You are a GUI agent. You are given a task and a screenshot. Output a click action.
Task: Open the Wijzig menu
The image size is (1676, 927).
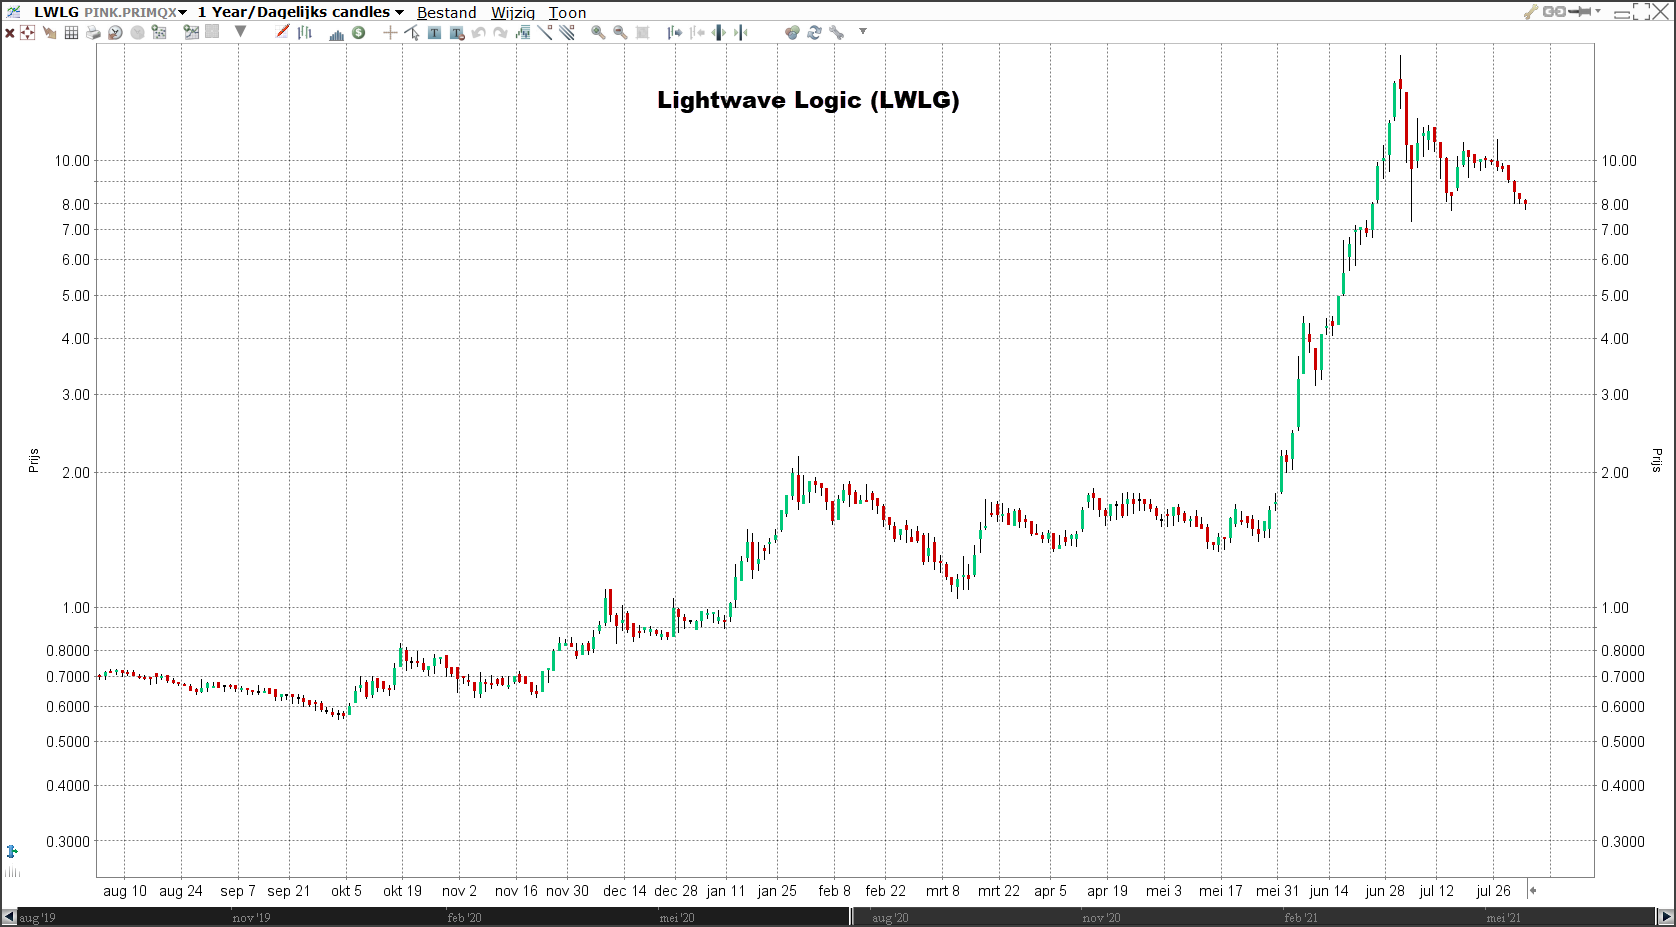point(512,12)
